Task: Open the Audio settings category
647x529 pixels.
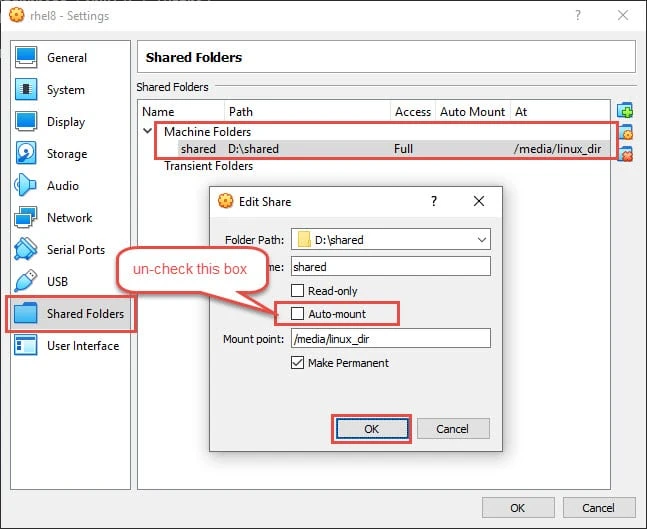Action: 70,185
